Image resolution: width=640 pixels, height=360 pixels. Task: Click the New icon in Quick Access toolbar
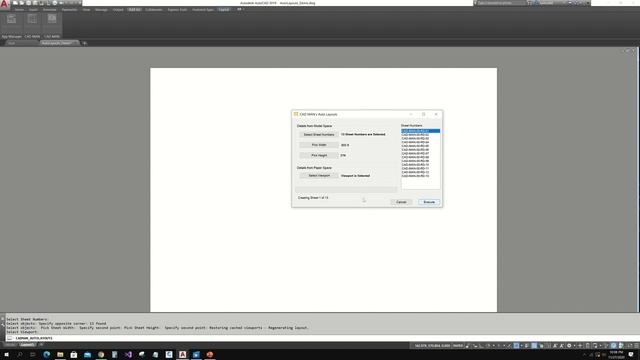[x=16, y=3]
